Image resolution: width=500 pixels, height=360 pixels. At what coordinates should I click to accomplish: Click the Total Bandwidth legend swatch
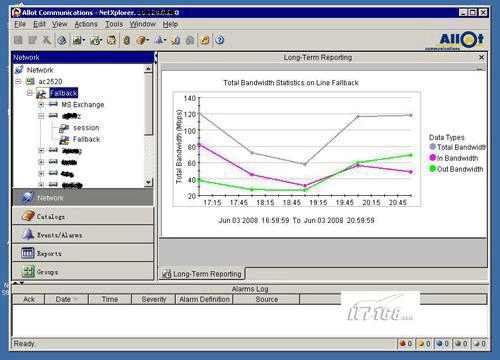[433, 147]
